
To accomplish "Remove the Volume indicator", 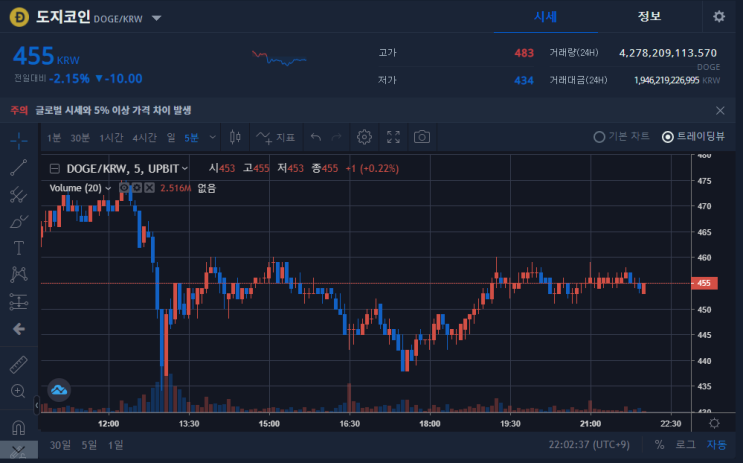I will point(149,188).
